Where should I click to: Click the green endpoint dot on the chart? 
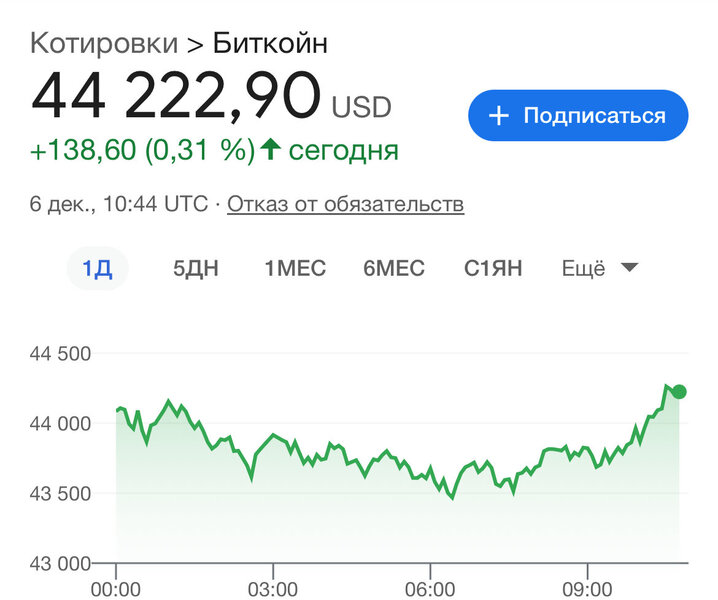(x=679, y=391)
